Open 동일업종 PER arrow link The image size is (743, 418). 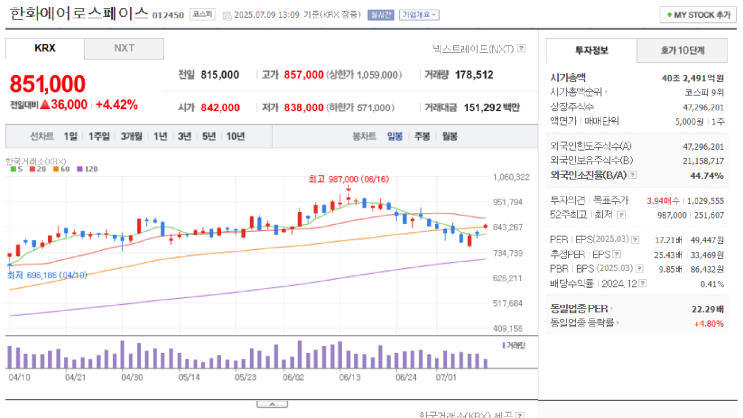[611, 309]
